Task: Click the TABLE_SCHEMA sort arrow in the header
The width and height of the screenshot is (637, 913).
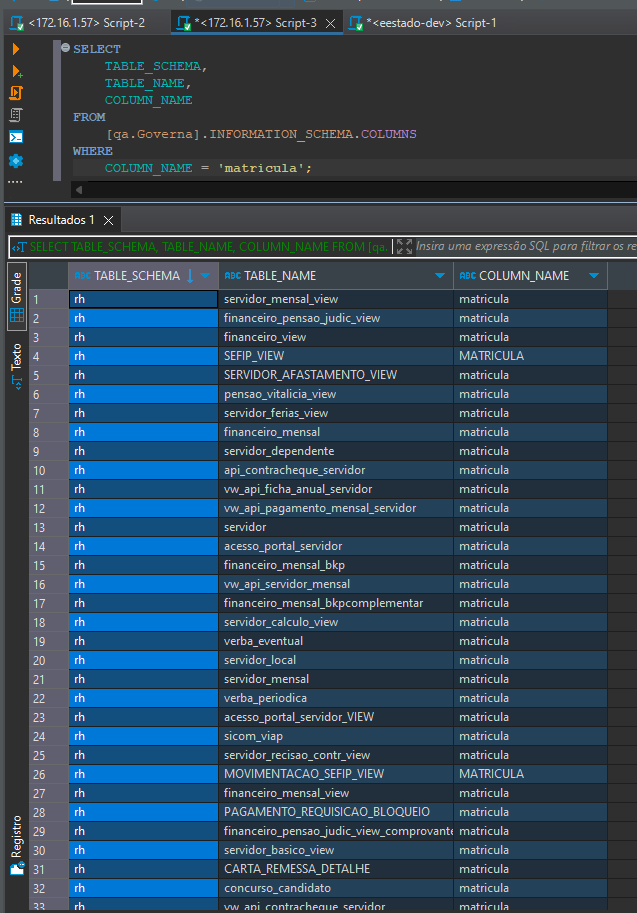Action: pyautogui.click(x=190, y=275)
